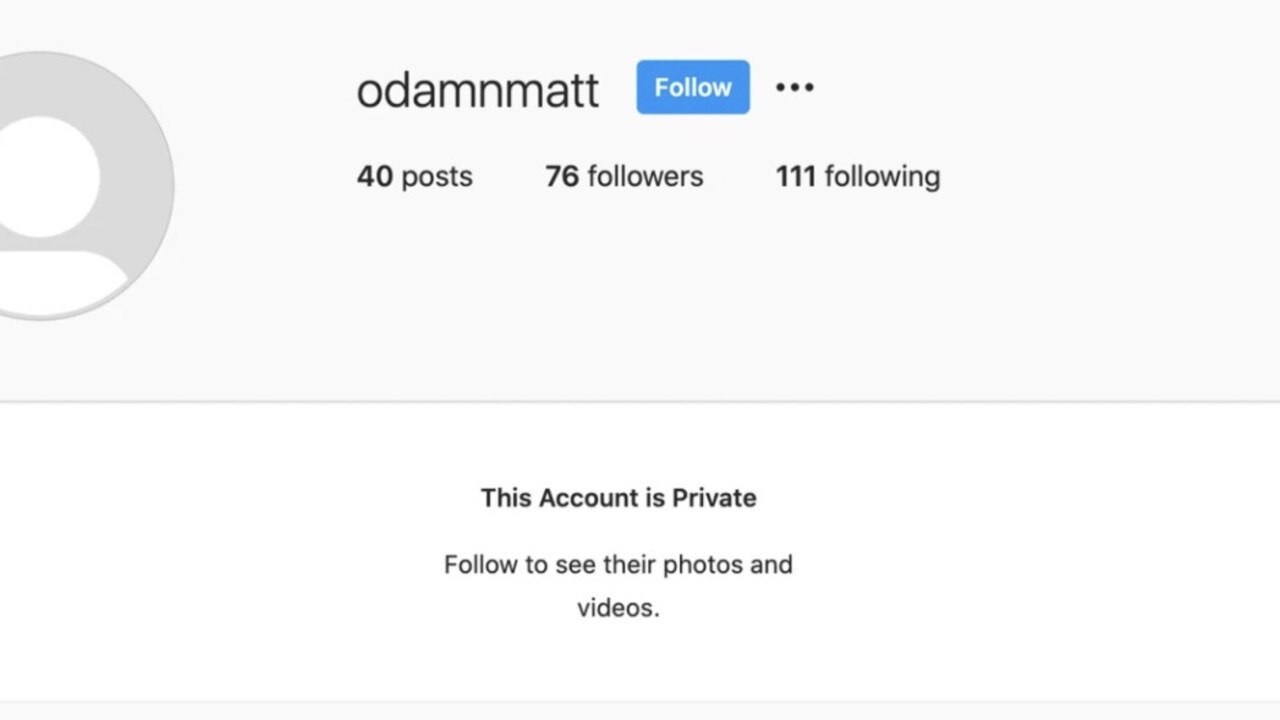Open the 111 following list
This screenshot has height=720, width=1280.
tap(858, 176)
